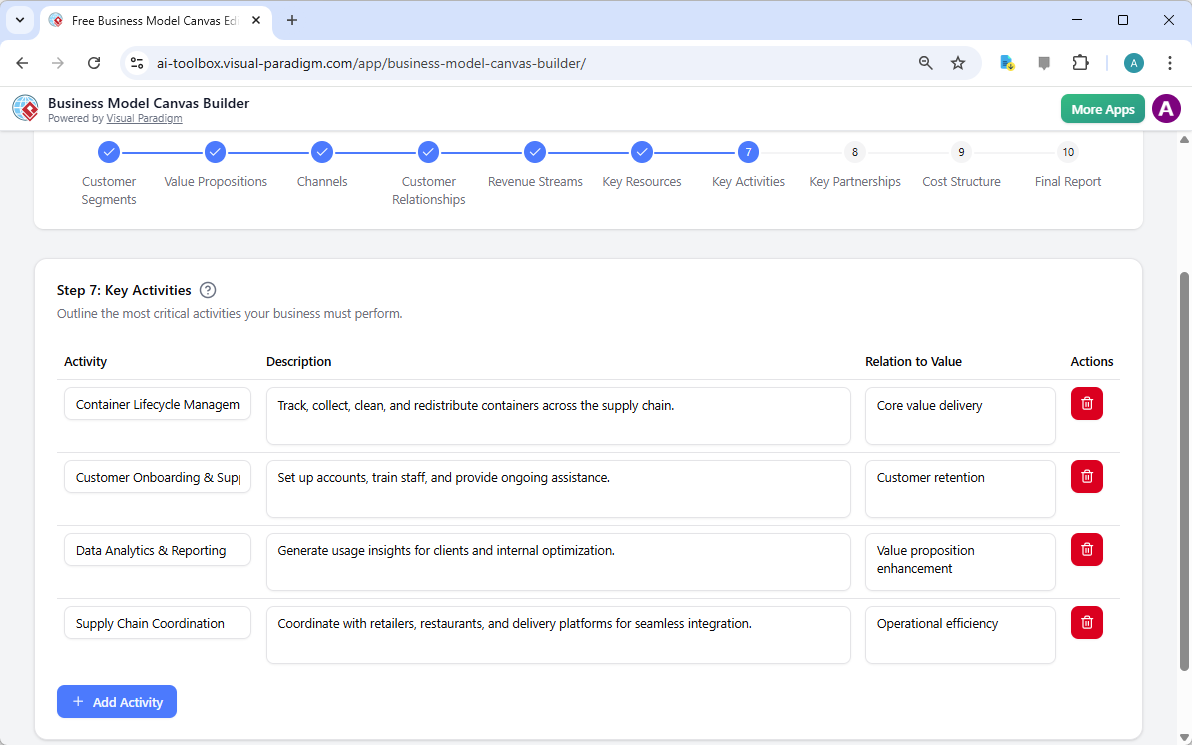Click the Business Model Canvas Builder logo
Screen dimensions: 1192x745
(25, 108)
